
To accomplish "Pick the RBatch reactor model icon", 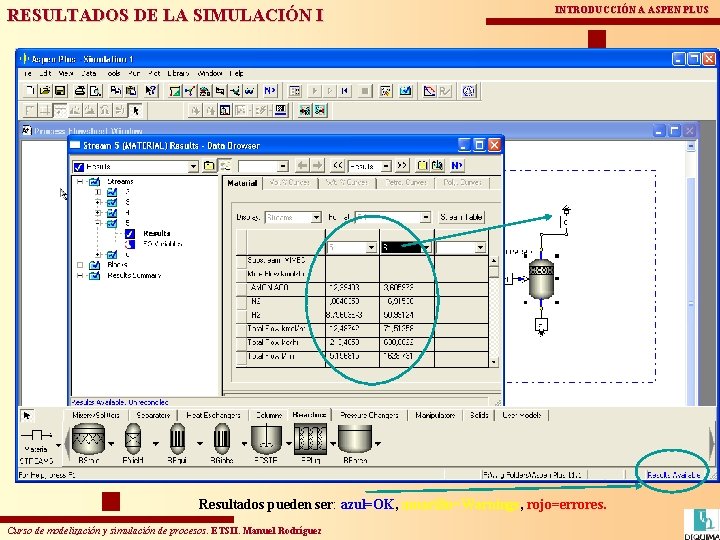I will 354,439.
